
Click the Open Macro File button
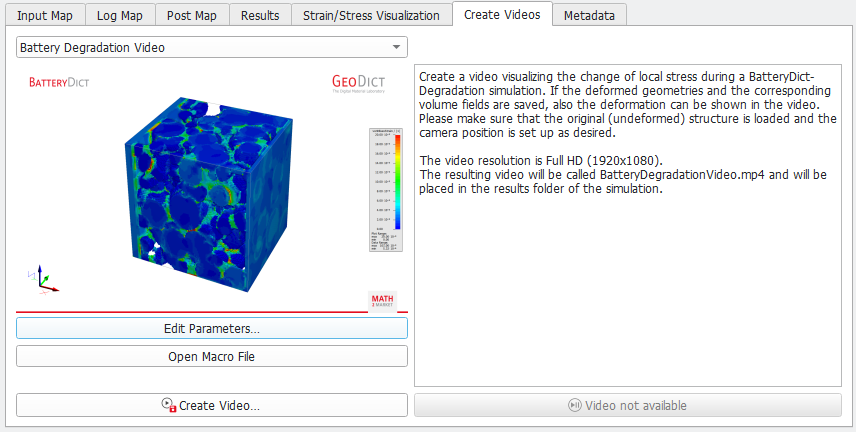coord(212,357)
